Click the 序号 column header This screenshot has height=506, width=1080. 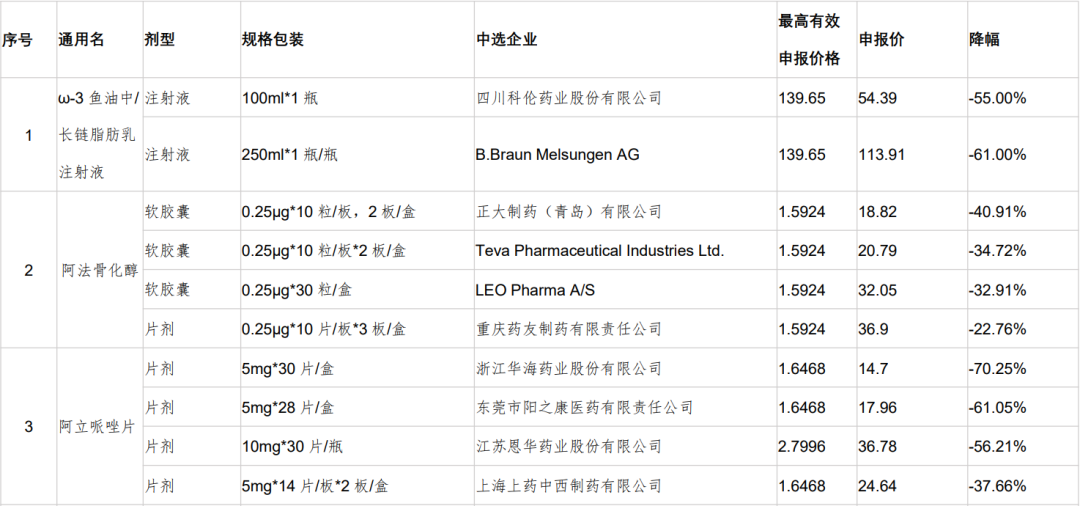tap(18, 40)
